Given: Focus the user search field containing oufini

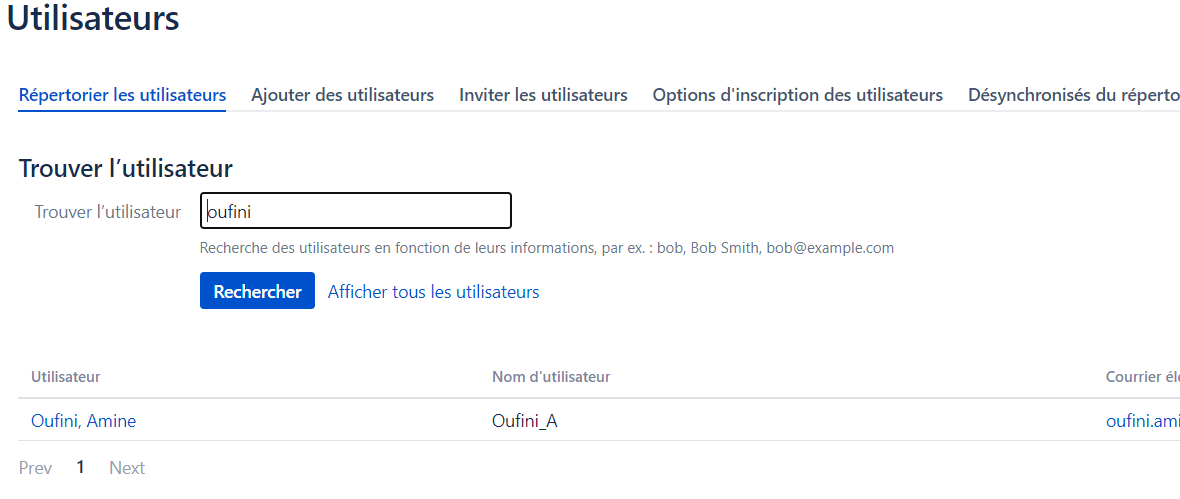Looking at the screenshot, I should pos(356,211).
